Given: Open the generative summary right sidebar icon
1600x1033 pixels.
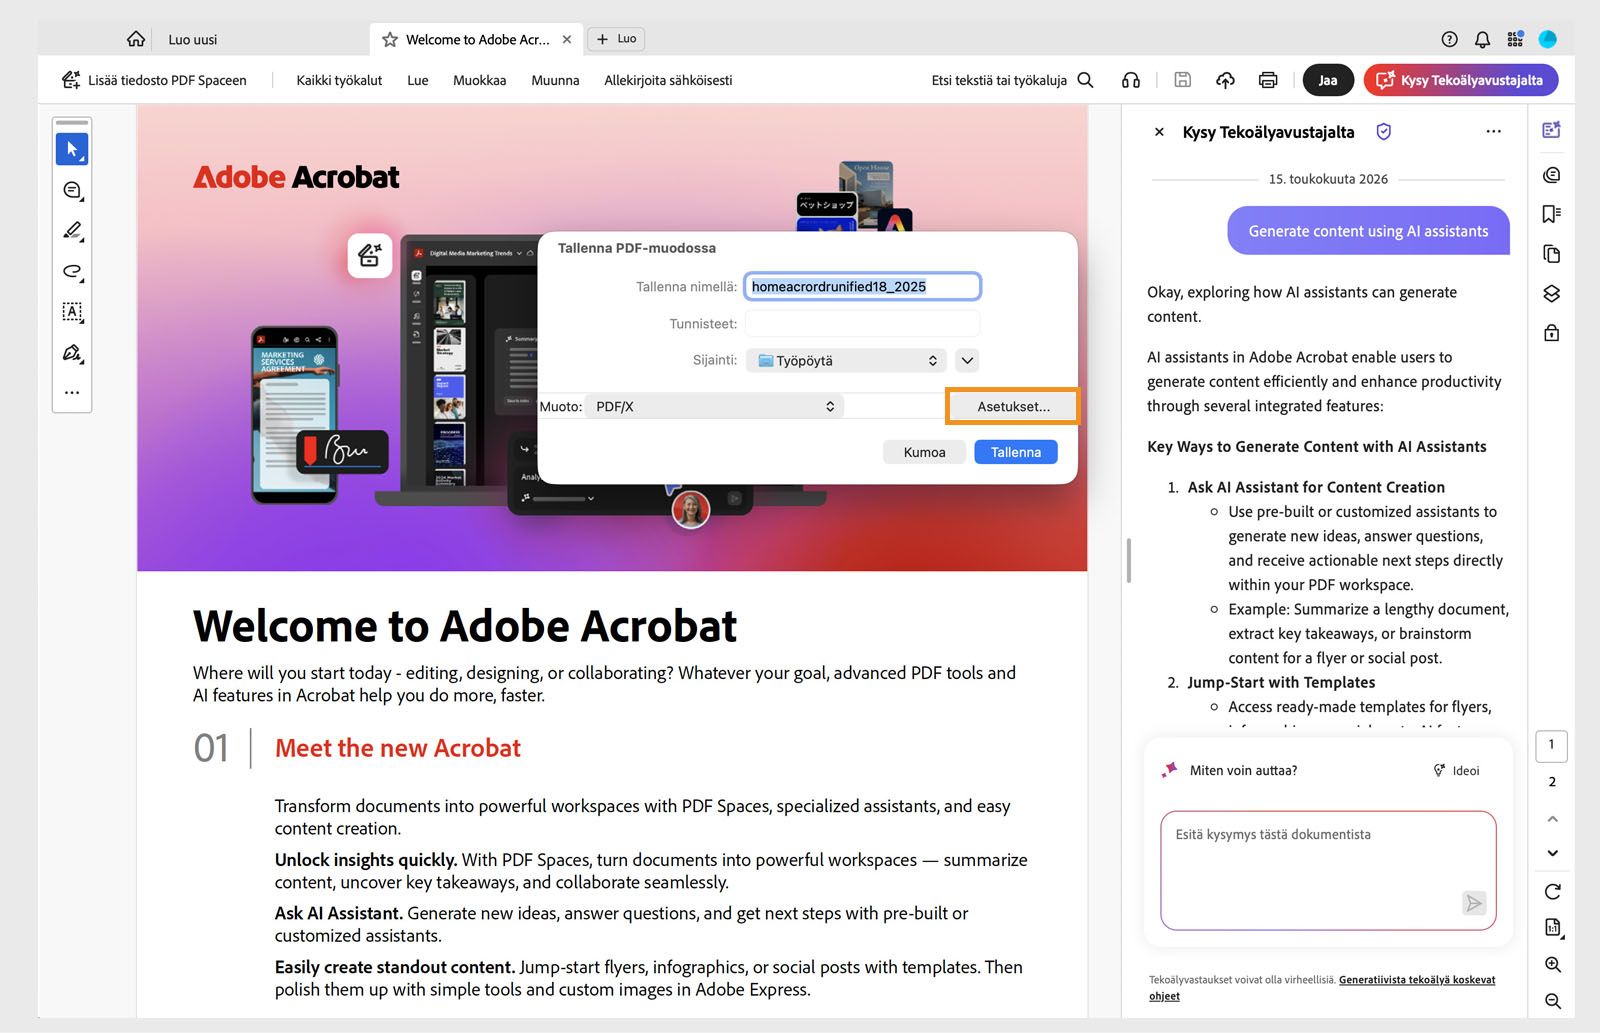Looking at the screenshot, I should click(x=1551, y=130).
